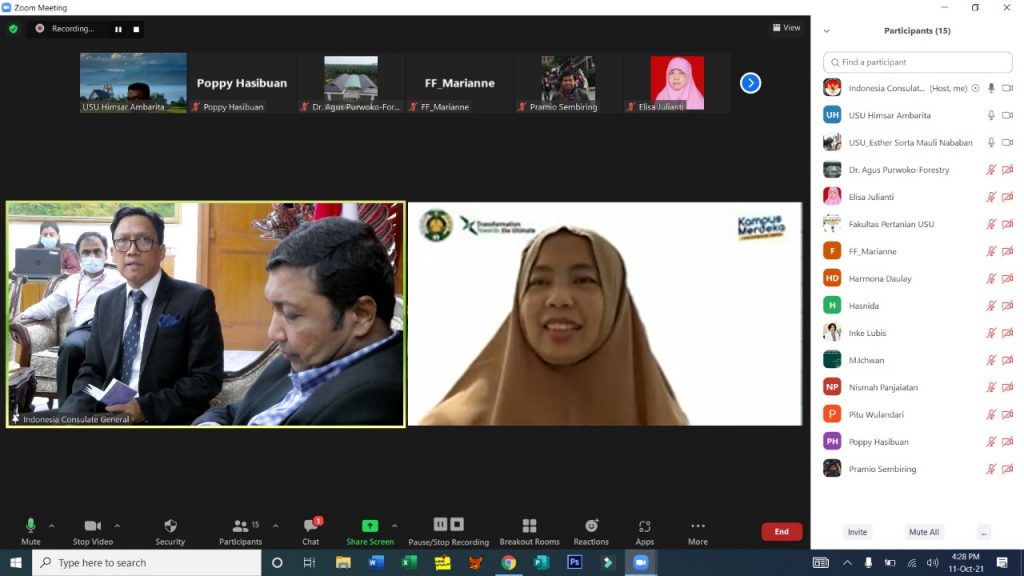The width and height of the screenshot is (1024, 576).
Task: Mute the microphone
Action: click(30, 526)
